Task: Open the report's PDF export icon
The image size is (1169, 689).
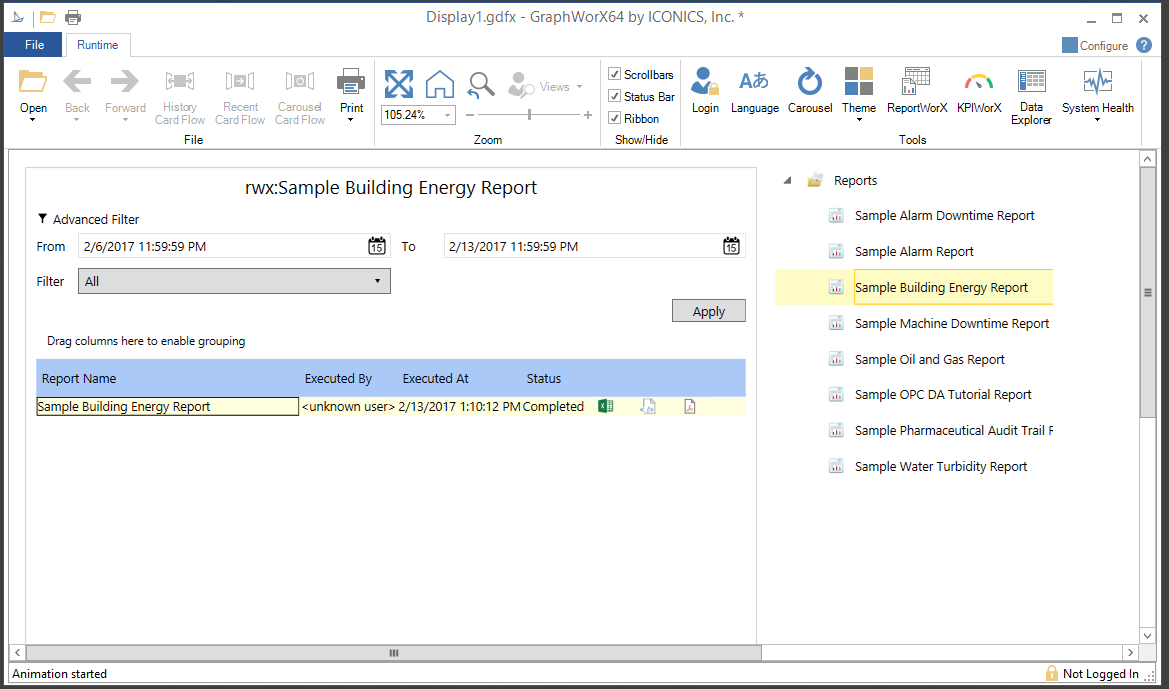Action: pos(689,406)
